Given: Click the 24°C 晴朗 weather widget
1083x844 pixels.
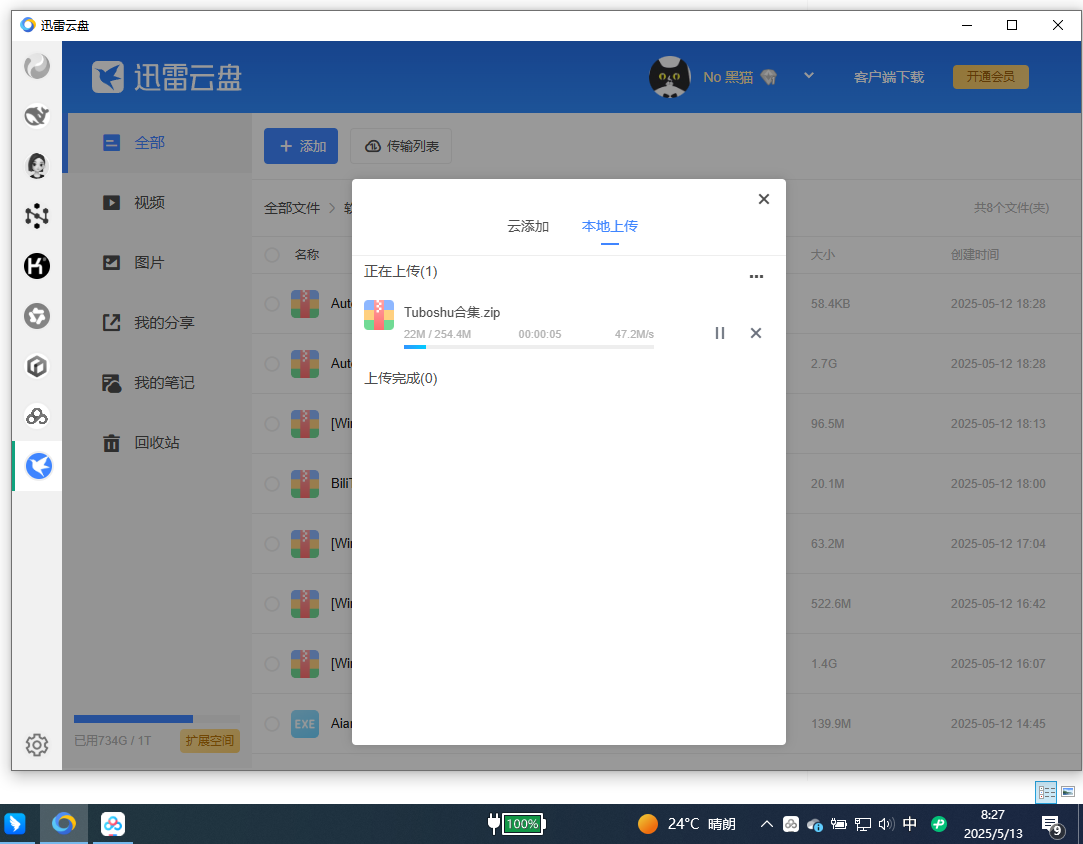Looking at the screenshot, I should click(687, 824).
